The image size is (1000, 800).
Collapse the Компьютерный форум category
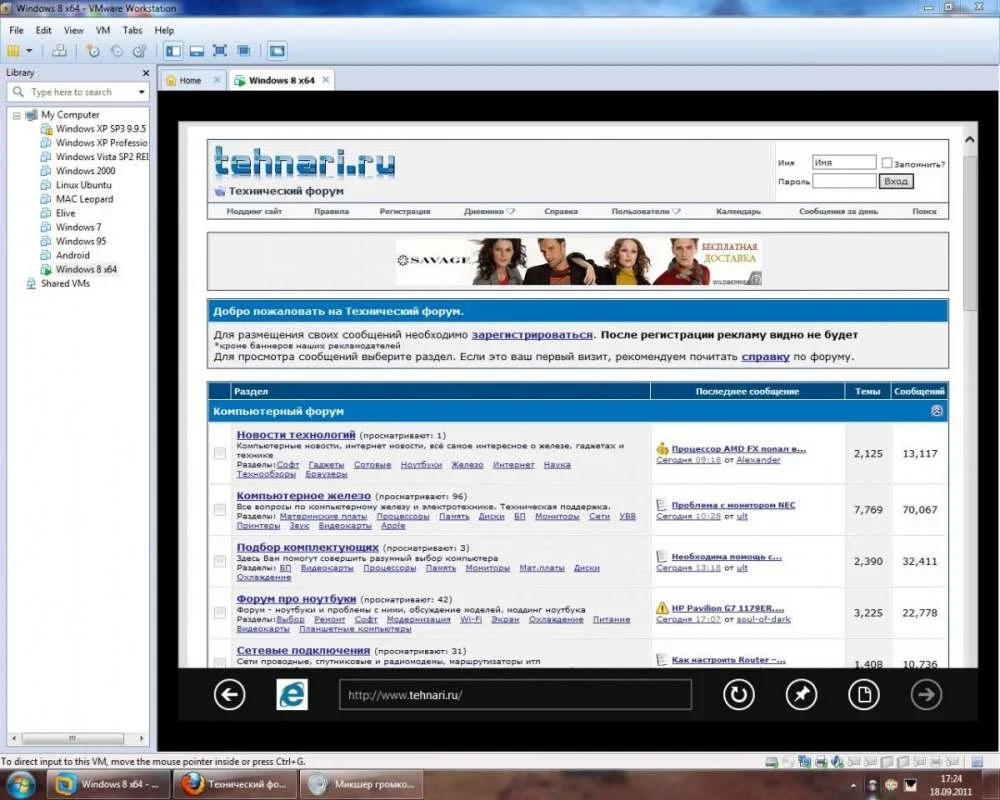(936, 411)
